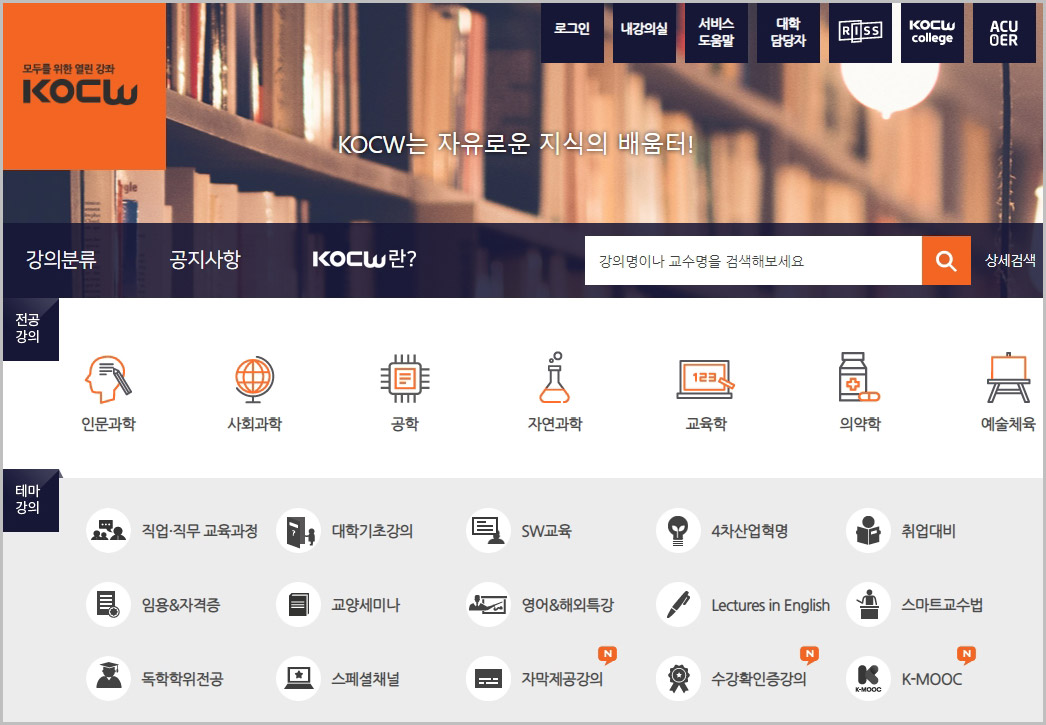This screenshot has width=1046, height=725.
Task: Click the 공학 chip-shaped icon
Action: 404,378
